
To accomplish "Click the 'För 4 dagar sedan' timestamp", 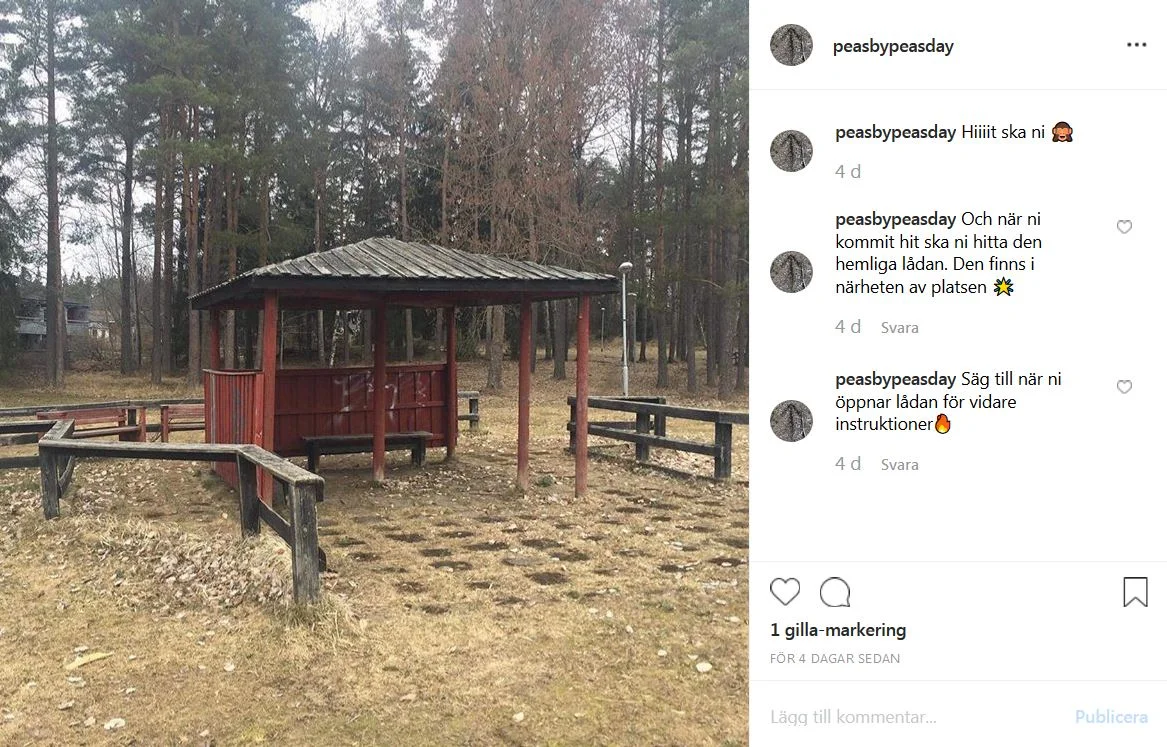I will [835, 658].
